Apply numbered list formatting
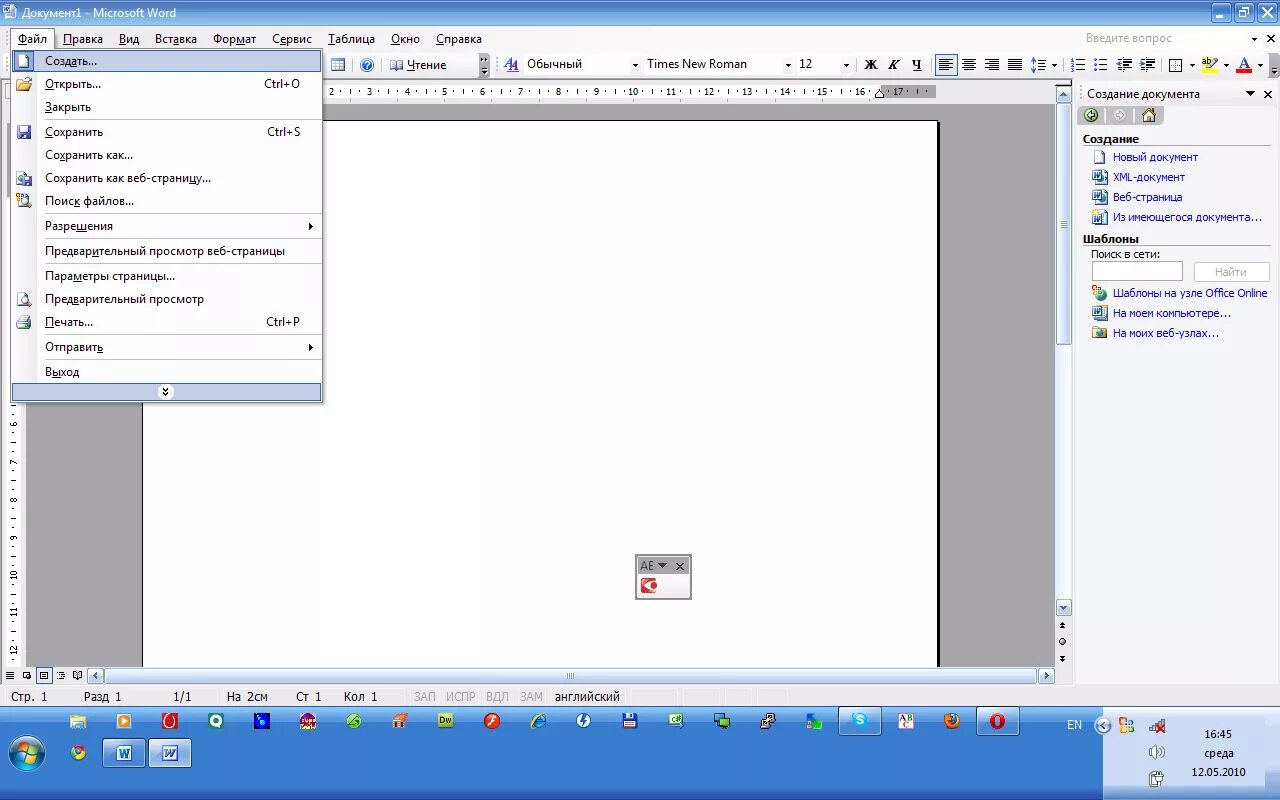The image size is (1280, 800). click(1078, 65)
